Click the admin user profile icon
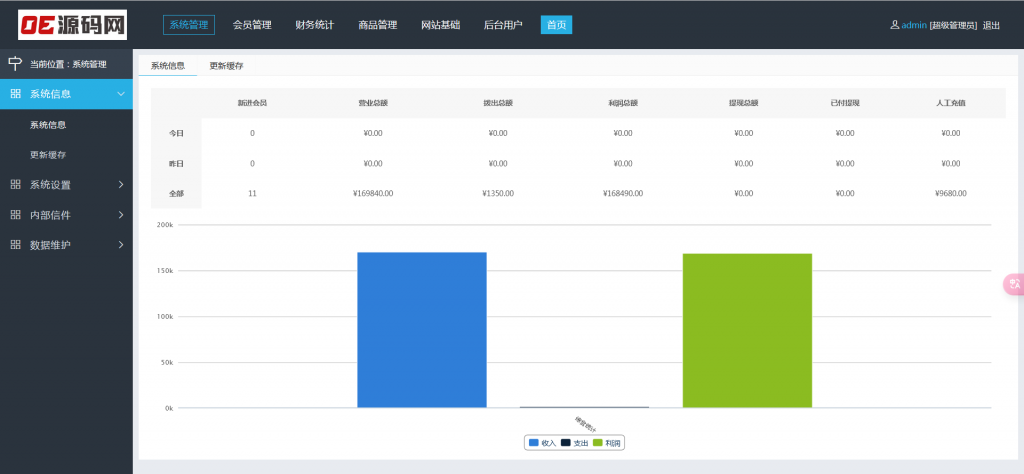The height and width of the screenshot is (474, 1024). (x=894, y=25)
